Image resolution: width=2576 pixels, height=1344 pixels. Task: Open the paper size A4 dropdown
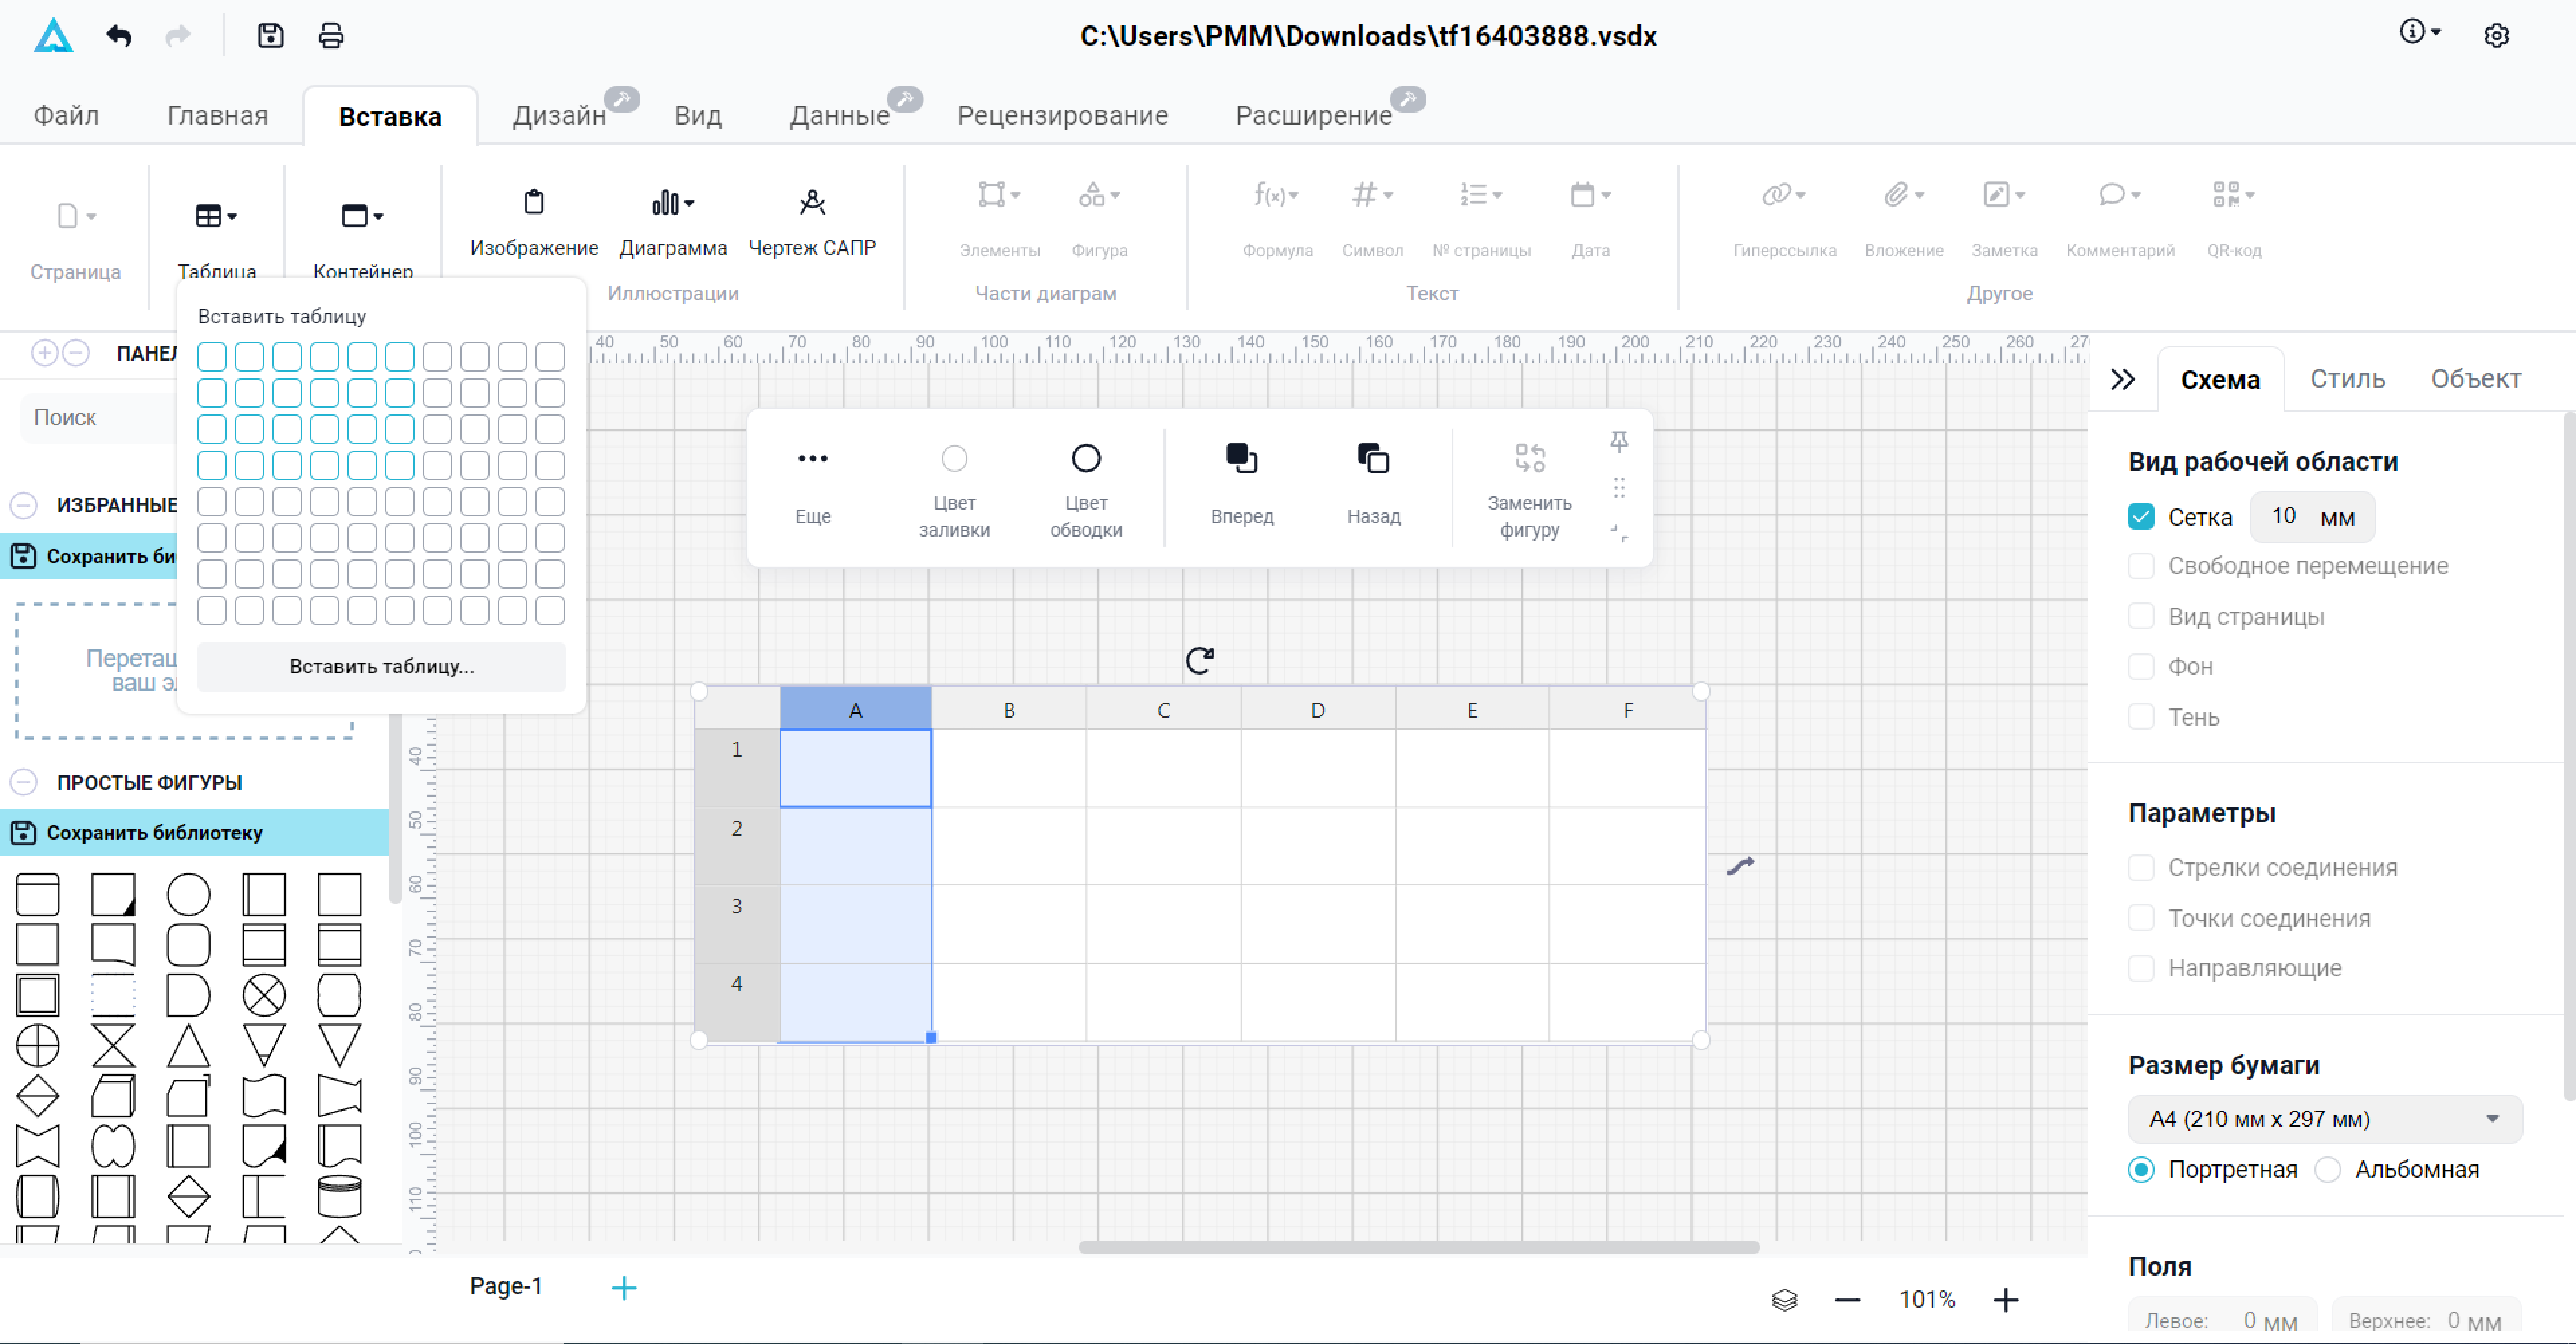(x=2324, y=1119)
